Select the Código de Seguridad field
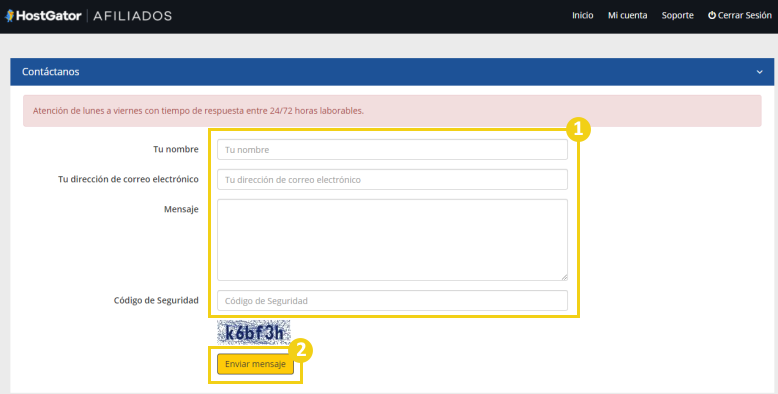Screen dimensions: 778x394 pos(392,301)
